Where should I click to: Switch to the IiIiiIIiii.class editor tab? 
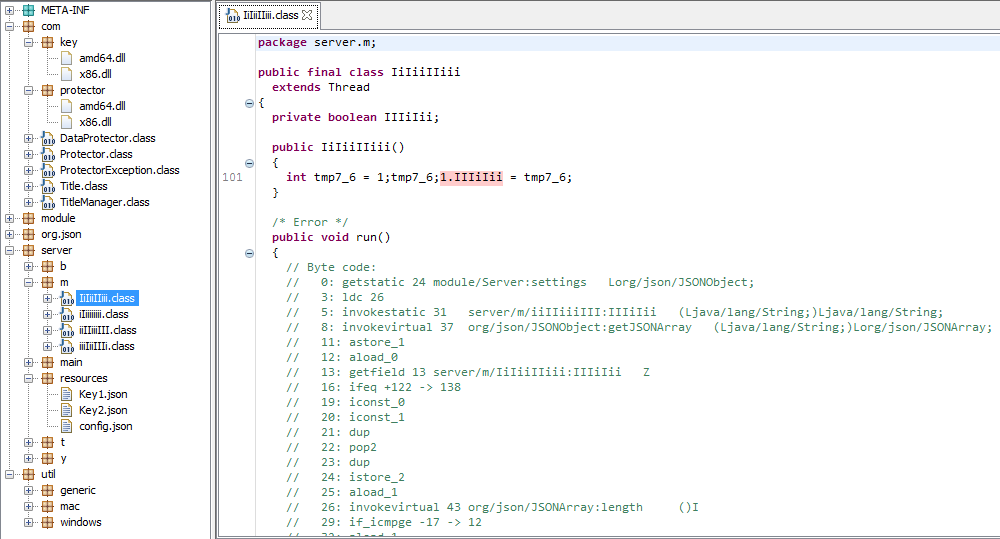(x=263, y=16)
